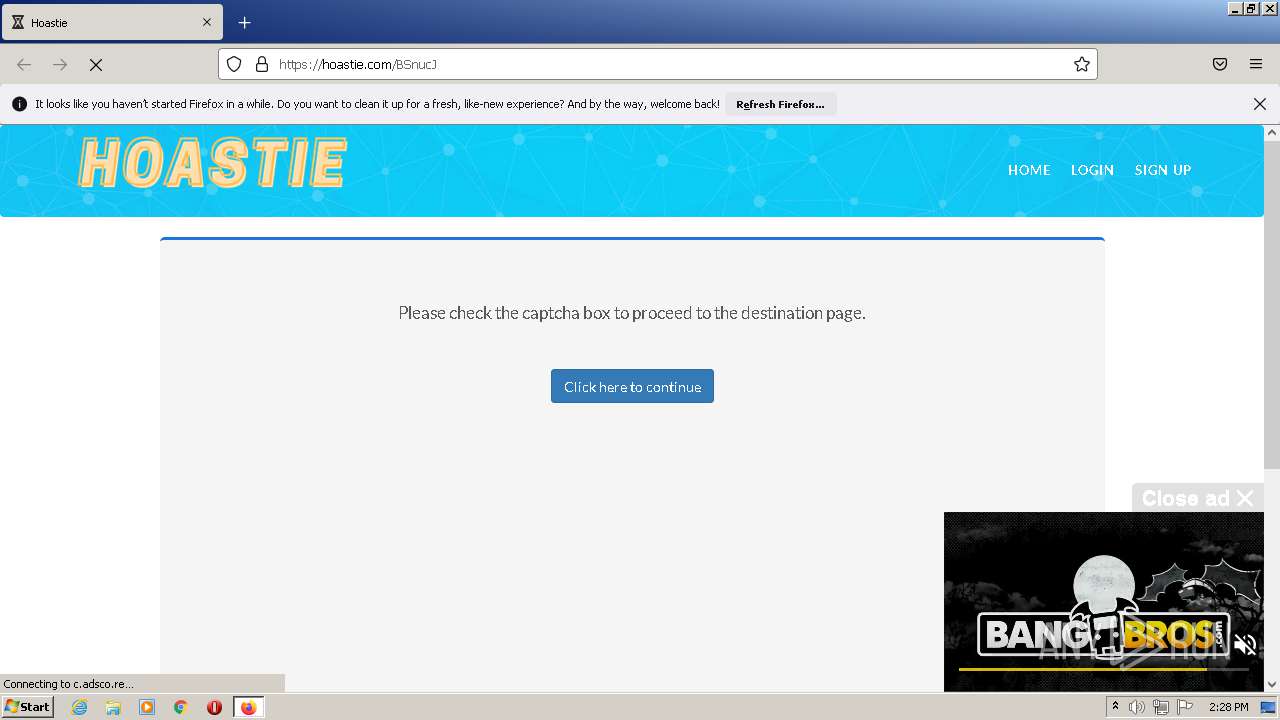Dismiss the Firefox notification bar

1260,104
